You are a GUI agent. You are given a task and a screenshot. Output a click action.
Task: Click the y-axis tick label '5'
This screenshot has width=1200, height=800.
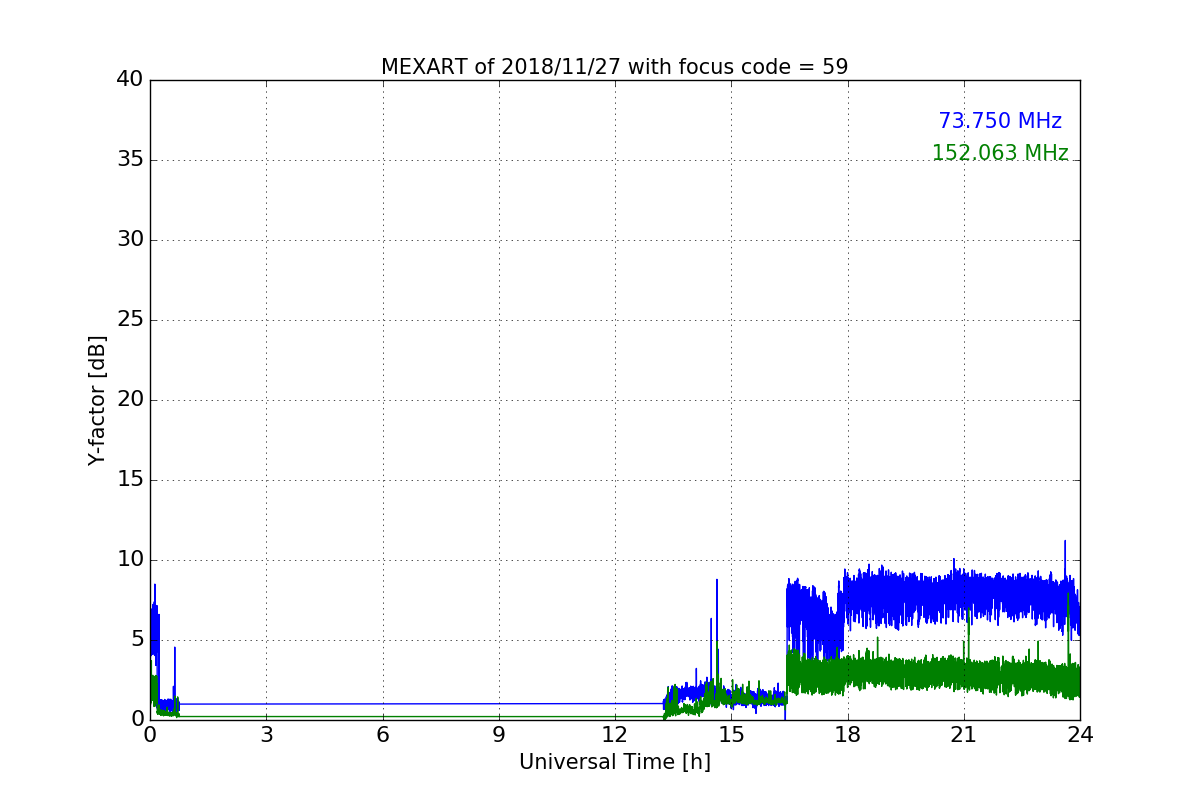pyautogui.click(x=137, y=640)
